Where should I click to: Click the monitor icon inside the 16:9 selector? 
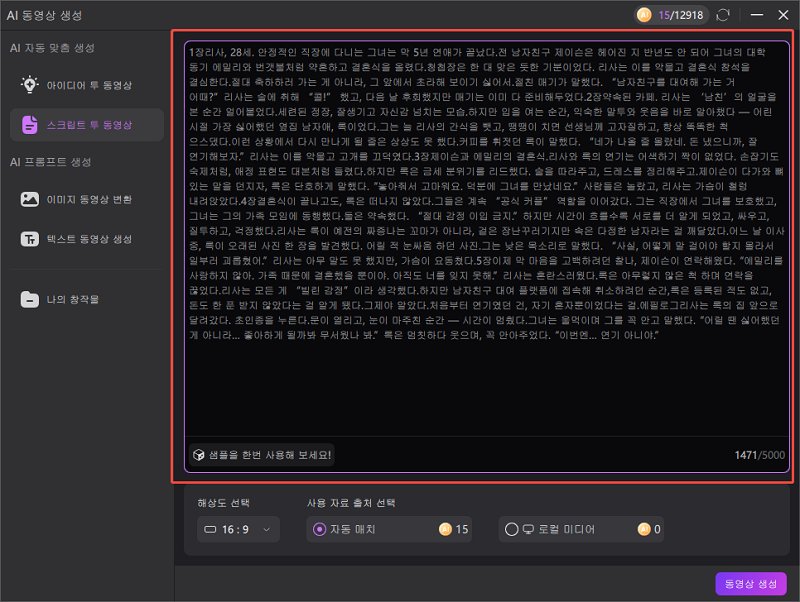point(208,530)
